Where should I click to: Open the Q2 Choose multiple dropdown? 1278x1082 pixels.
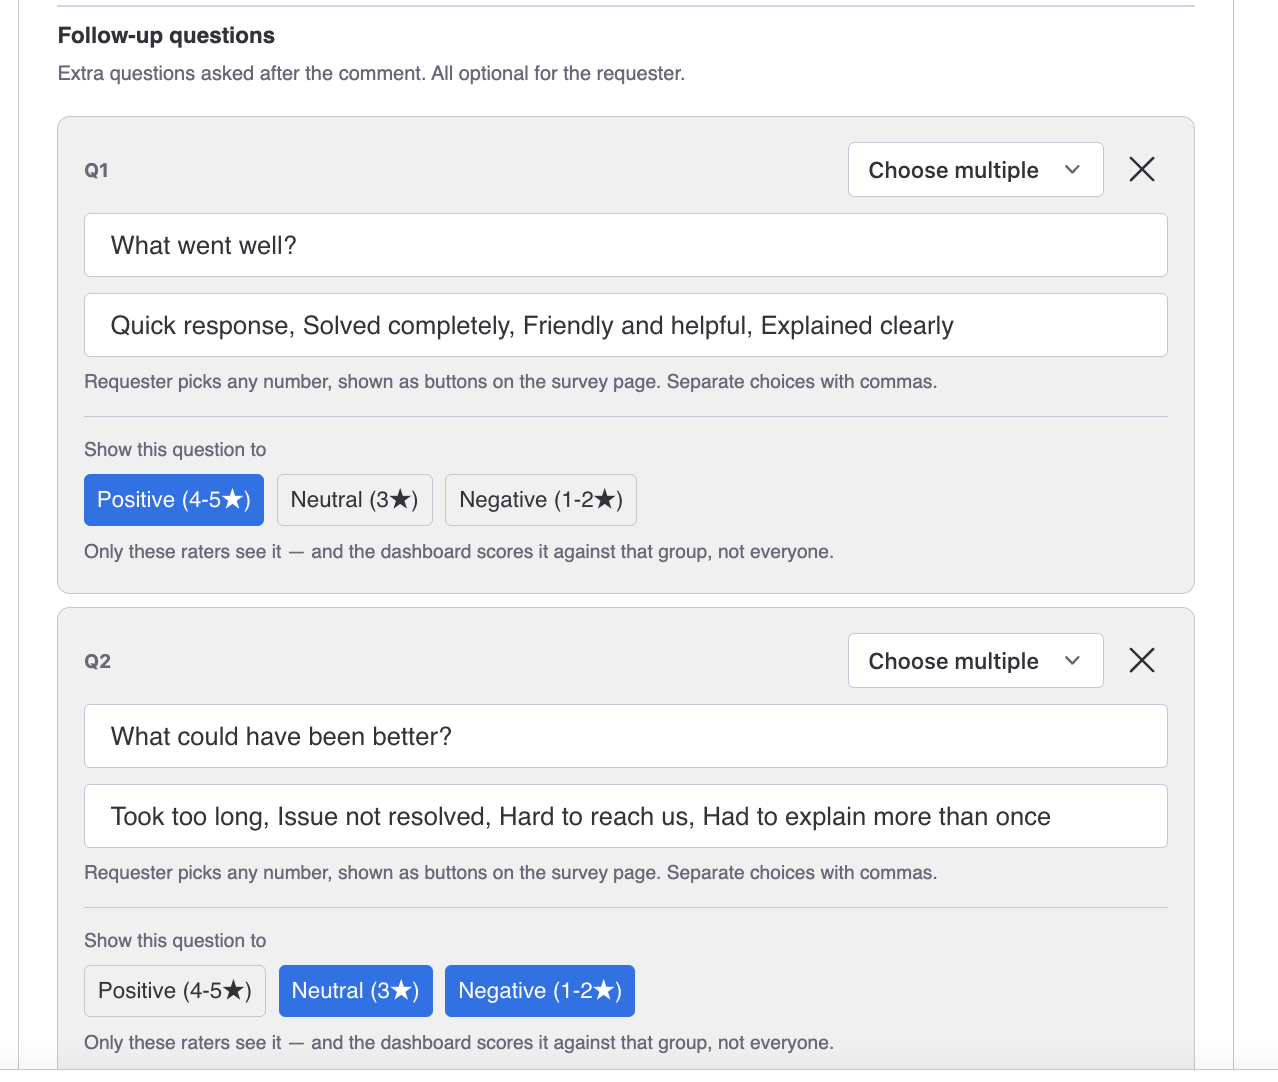[975, 661]
